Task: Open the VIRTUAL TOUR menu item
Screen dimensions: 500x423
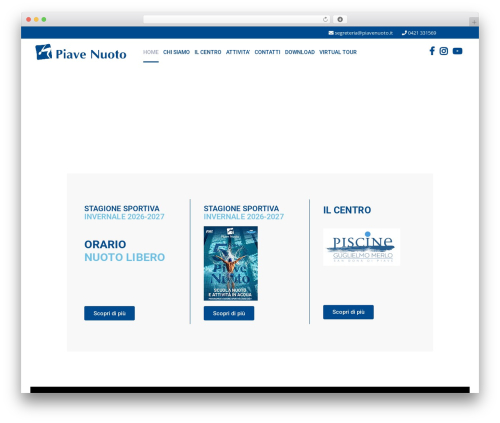Action: [338, 52]
